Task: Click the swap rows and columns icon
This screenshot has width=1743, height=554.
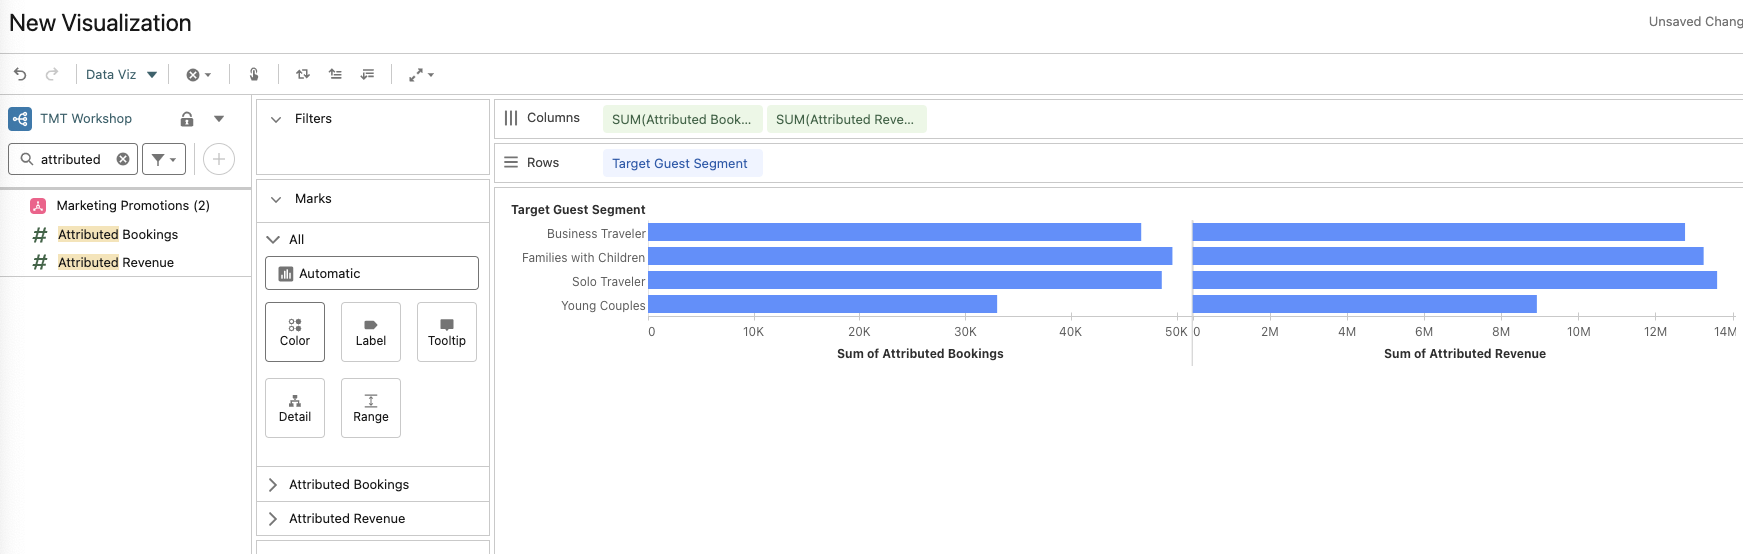Action: [303, 74]
